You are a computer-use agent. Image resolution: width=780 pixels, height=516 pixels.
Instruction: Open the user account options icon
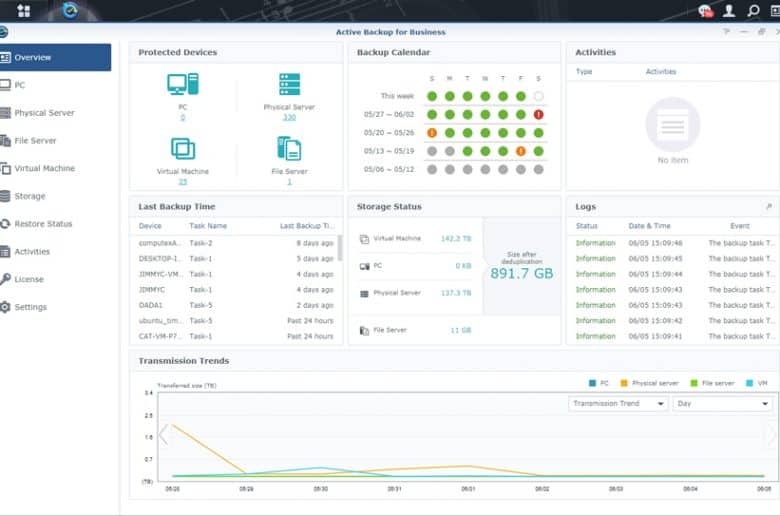pos(729,10)
